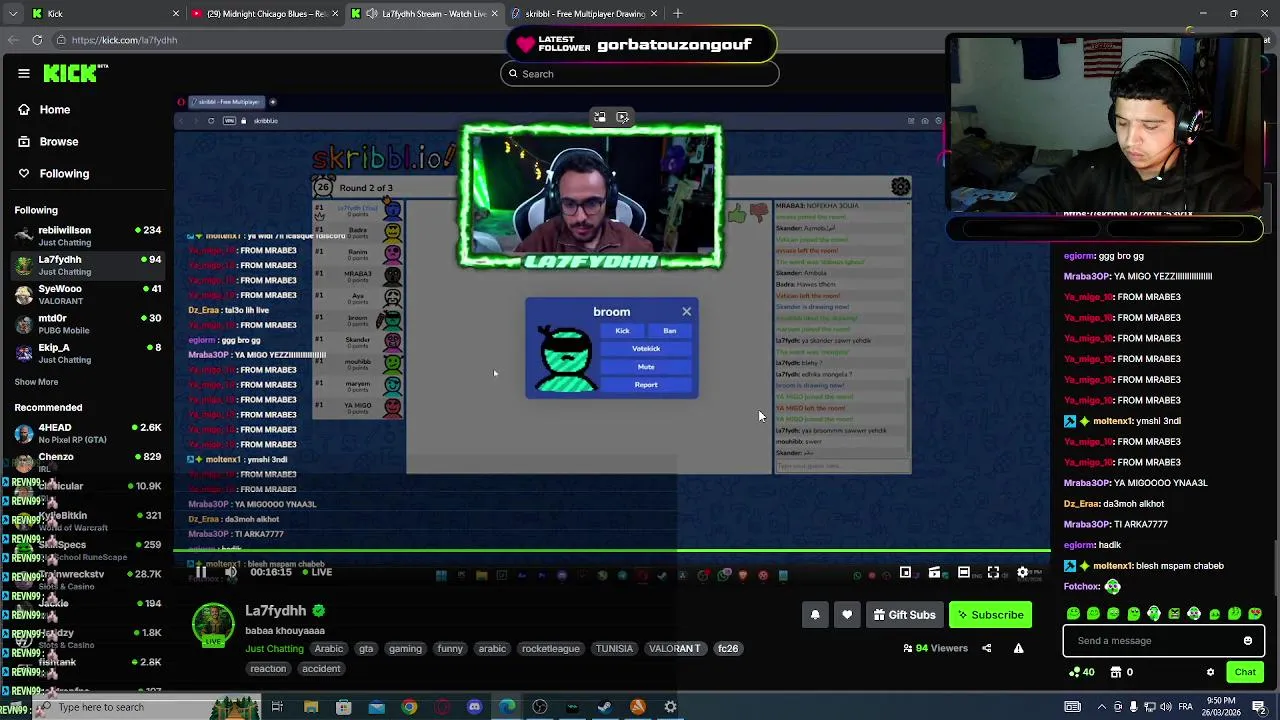
Task: Select the fc26 tag
Action: tap(728, 649)
